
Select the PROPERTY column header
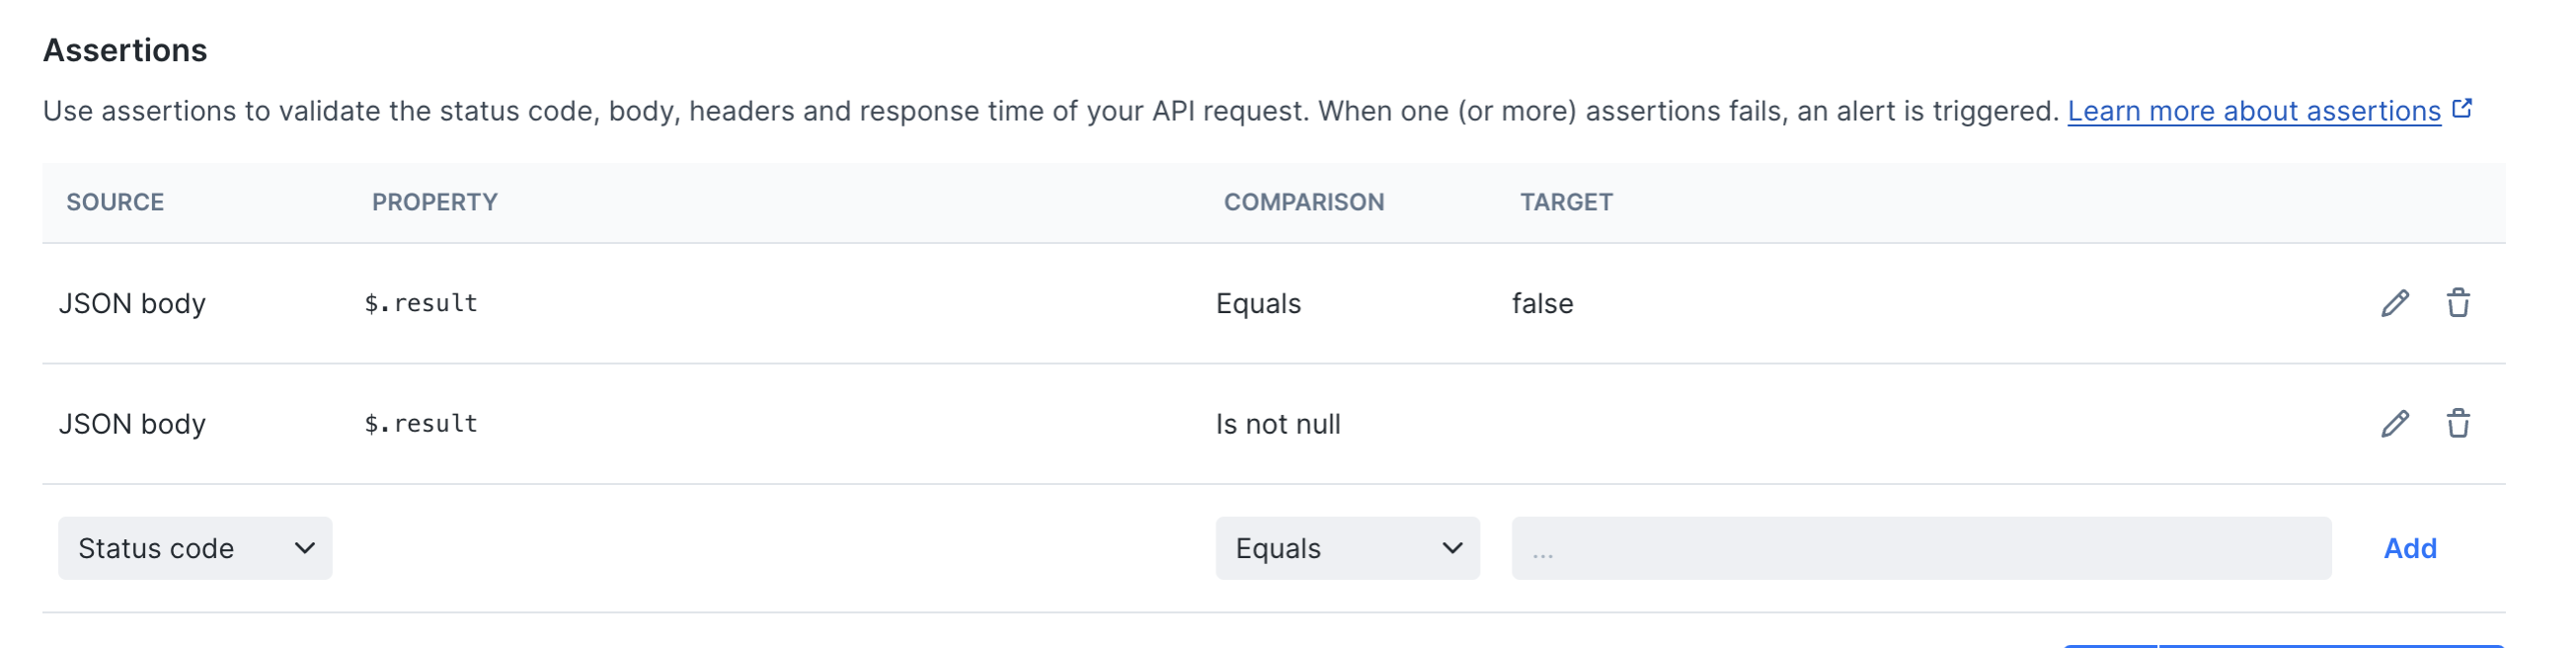tap(434, 202)
